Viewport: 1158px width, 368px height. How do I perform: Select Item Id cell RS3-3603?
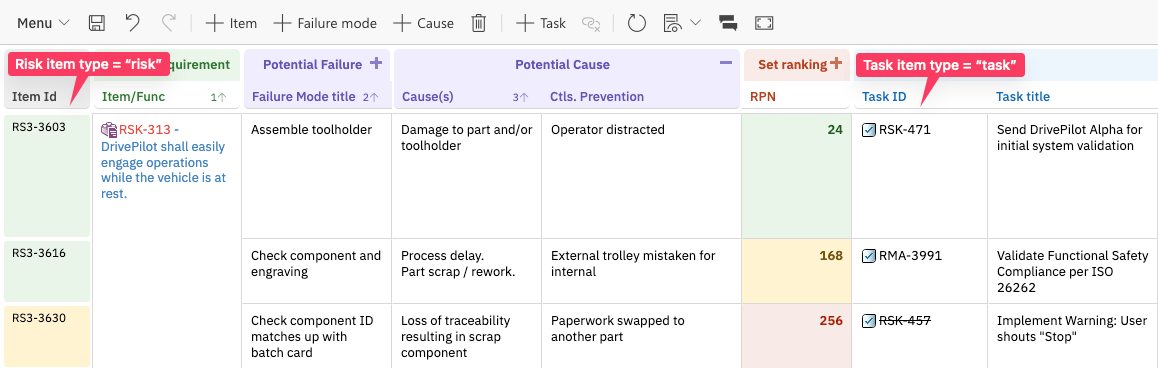click(x=47, y=176)
